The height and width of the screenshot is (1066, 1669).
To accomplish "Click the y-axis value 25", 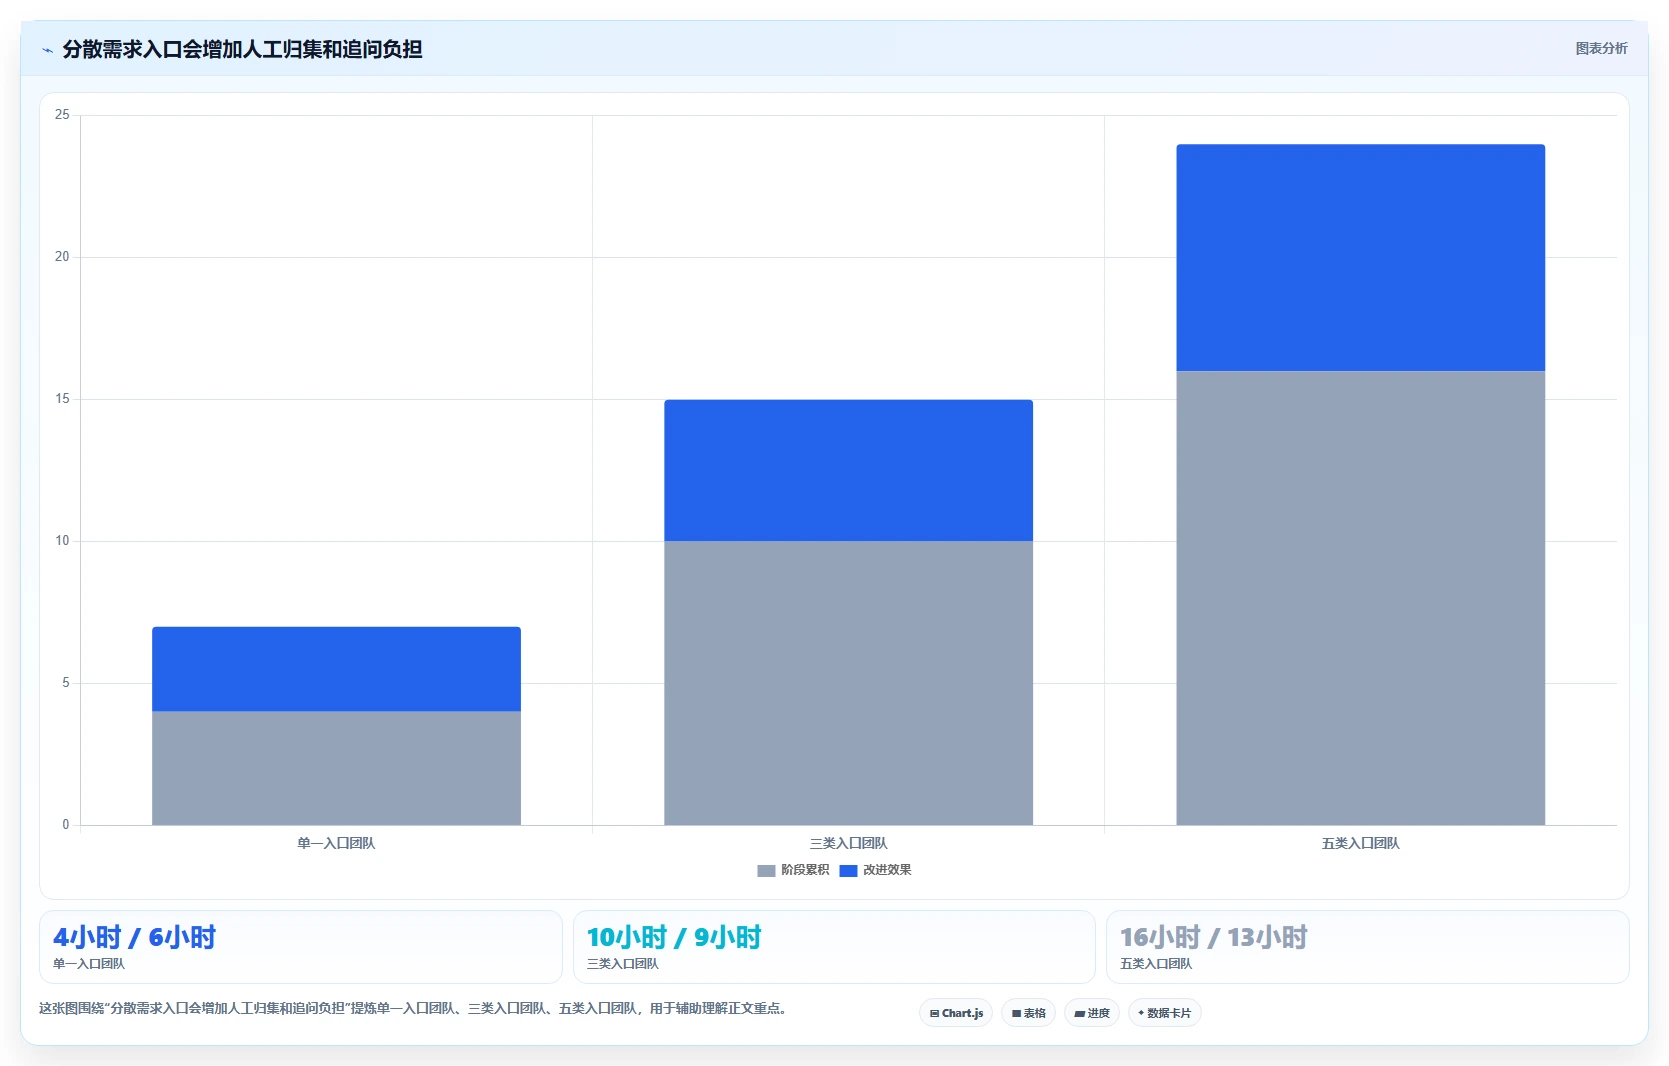I will pyautogui.click(x=62, y=115).
